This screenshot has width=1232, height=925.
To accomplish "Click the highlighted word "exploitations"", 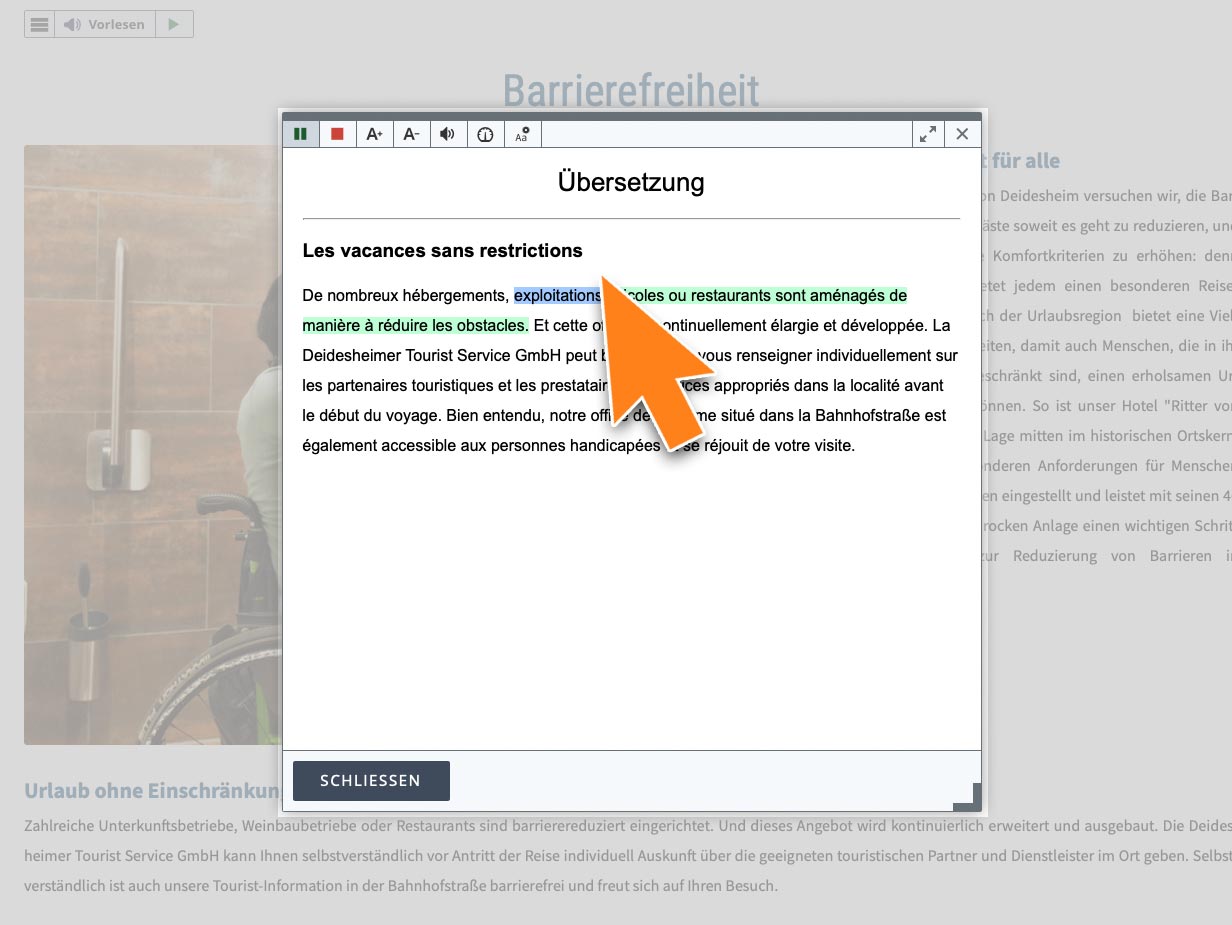I will coord(556,296).
